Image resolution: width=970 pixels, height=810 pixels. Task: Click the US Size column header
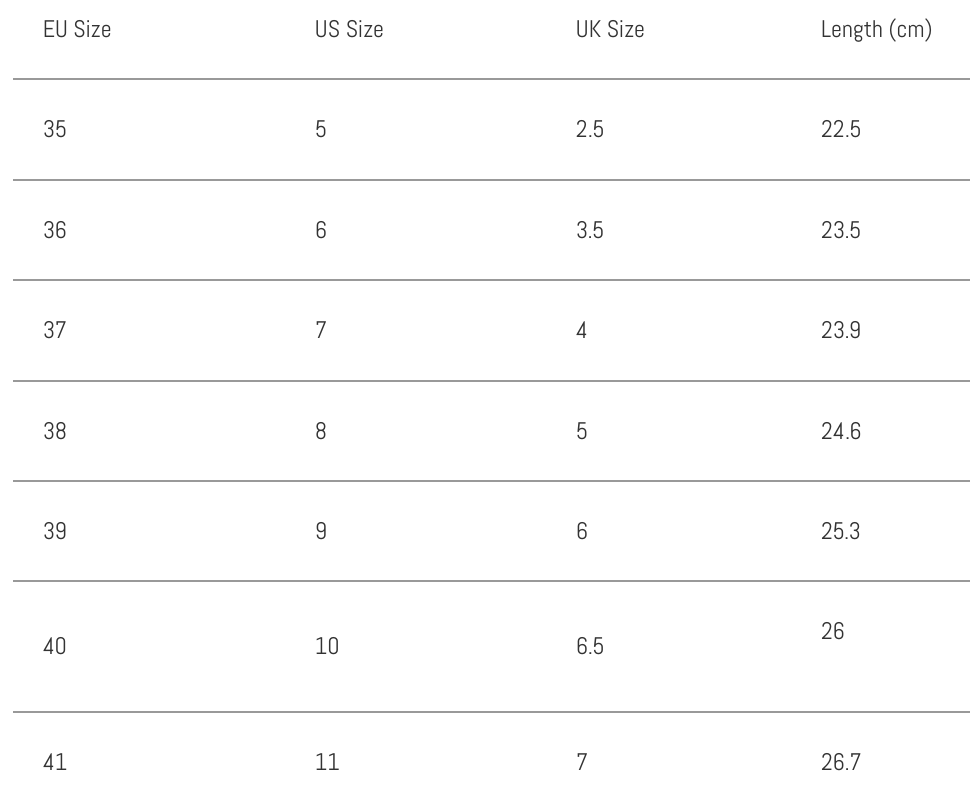tap(348, 30)
